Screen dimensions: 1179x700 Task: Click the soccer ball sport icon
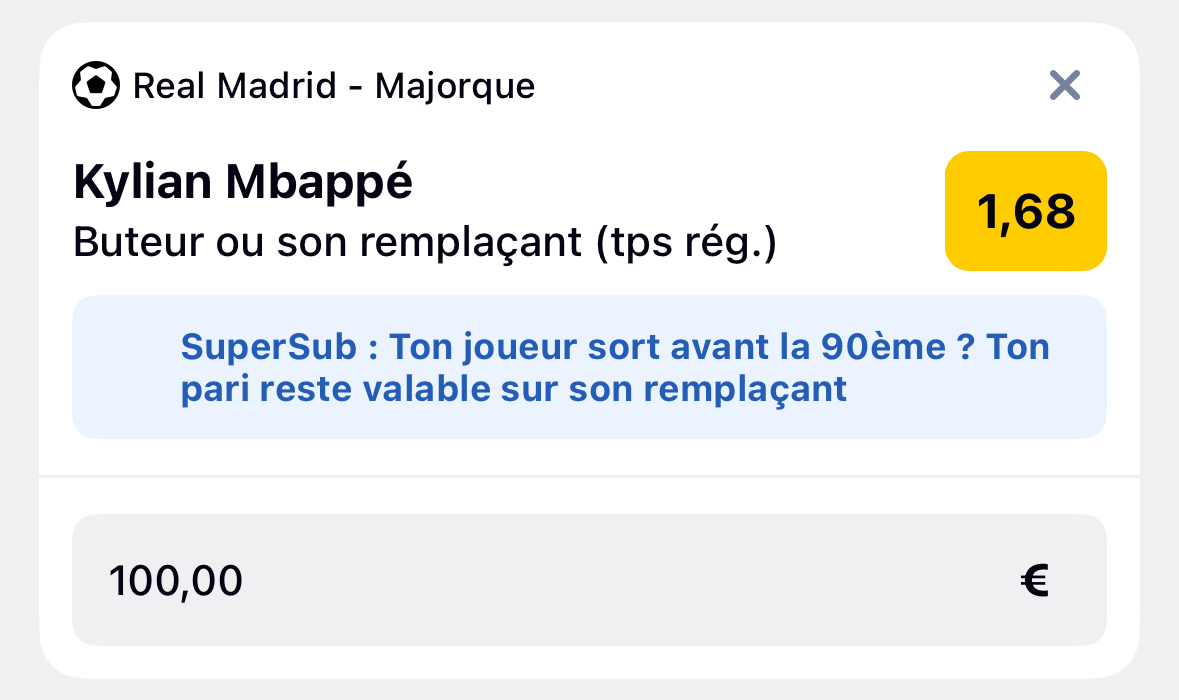(95, 85)
